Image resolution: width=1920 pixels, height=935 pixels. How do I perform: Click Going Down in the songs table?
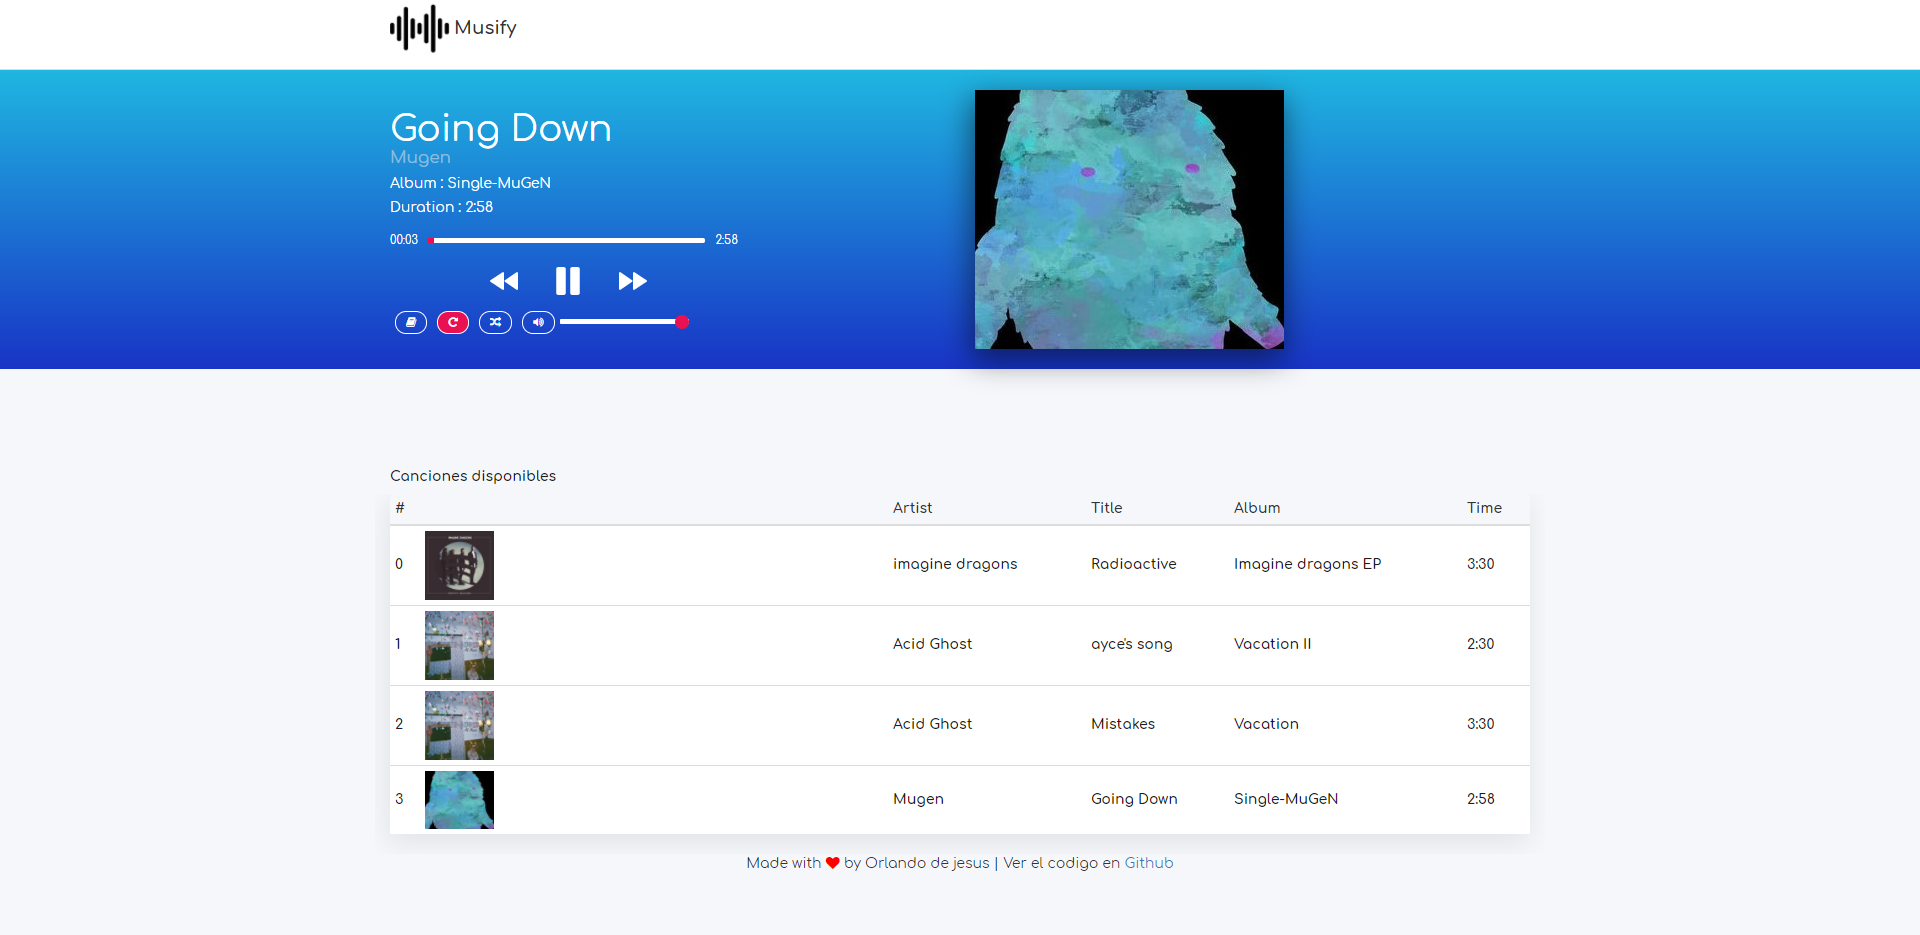1134,799
